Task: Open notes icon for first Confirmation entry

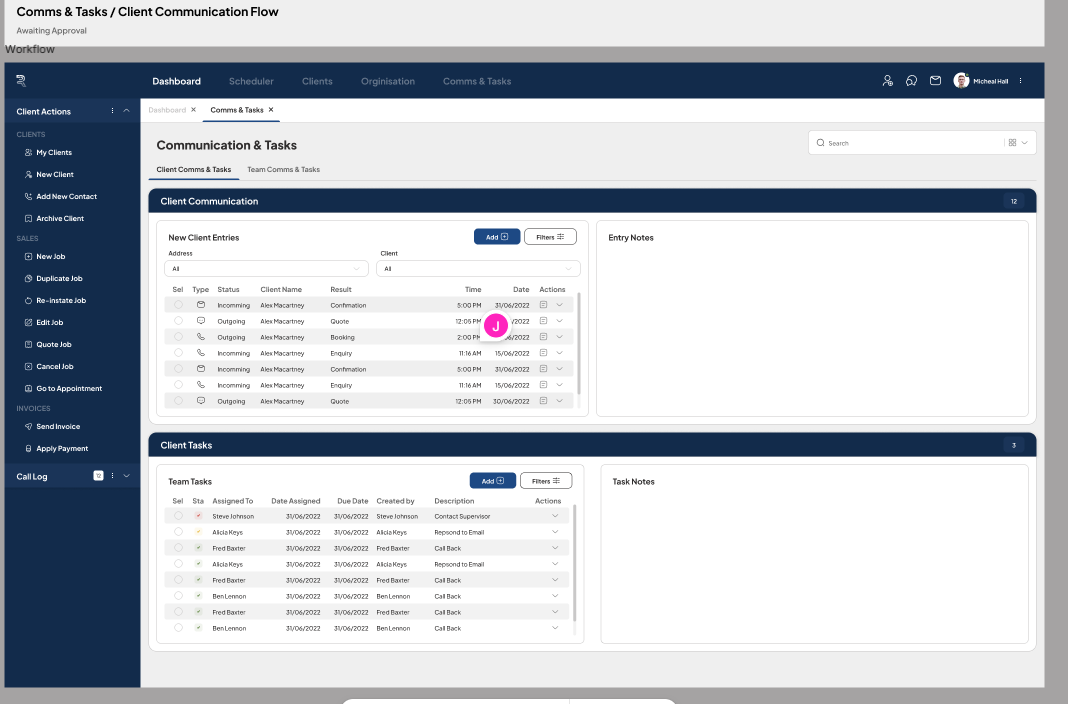Action: [x=543, y=305]
